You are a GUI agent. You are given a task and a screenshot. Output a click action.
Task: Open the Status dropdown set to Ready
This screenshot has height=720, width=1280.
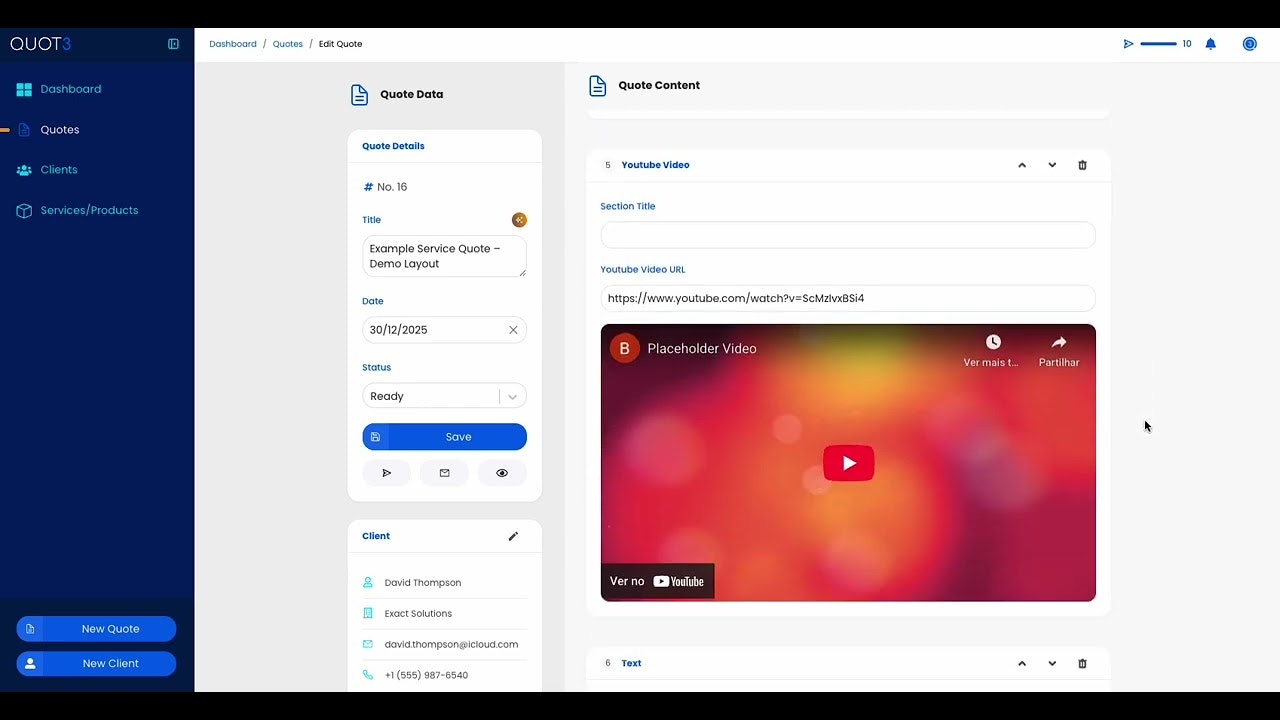coord(444,396)
